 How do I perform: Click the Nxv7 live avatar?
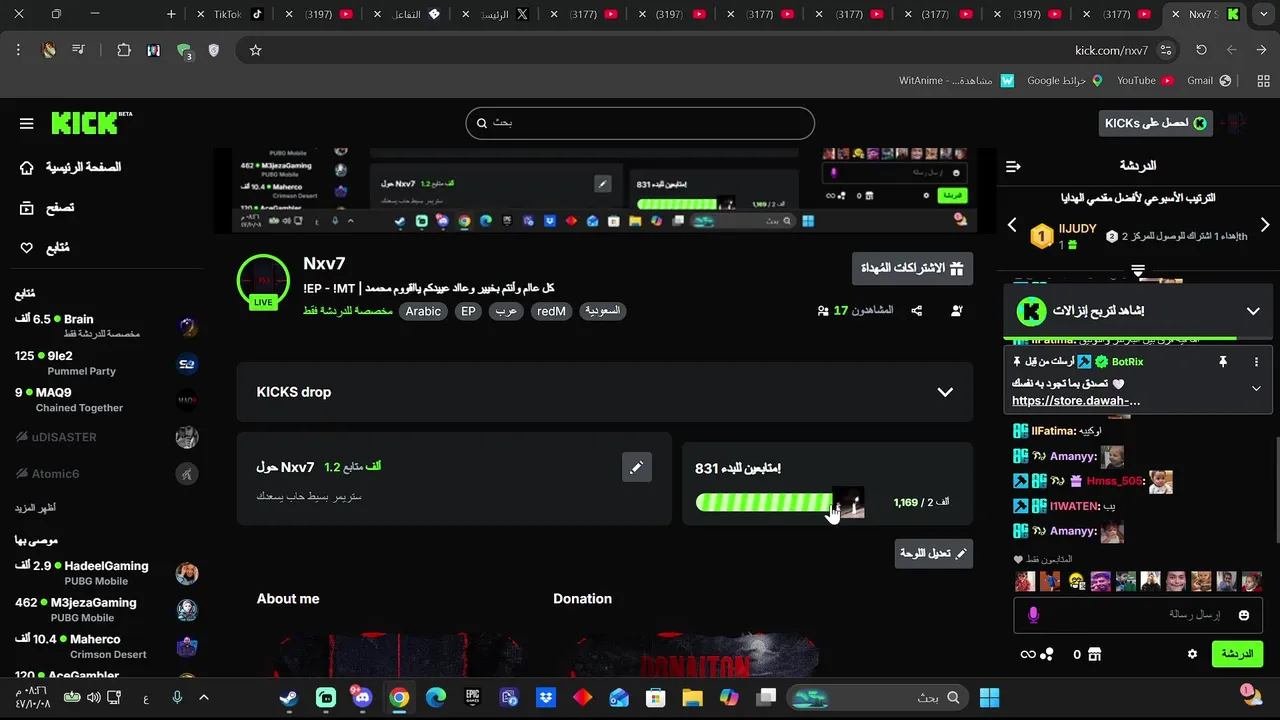[263, 281]
